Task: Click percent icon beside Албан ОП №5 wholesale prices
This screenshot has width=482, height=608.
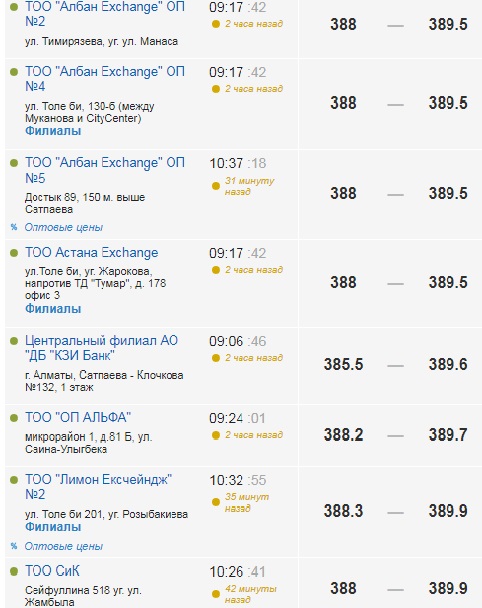Action: tap(14, 227)
